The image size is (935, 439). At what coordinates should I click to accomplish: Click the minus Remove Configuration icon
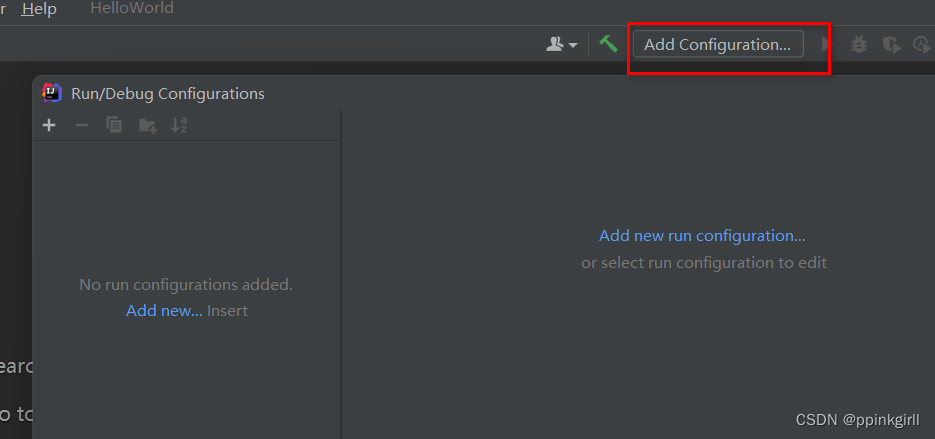coord(82,125)
